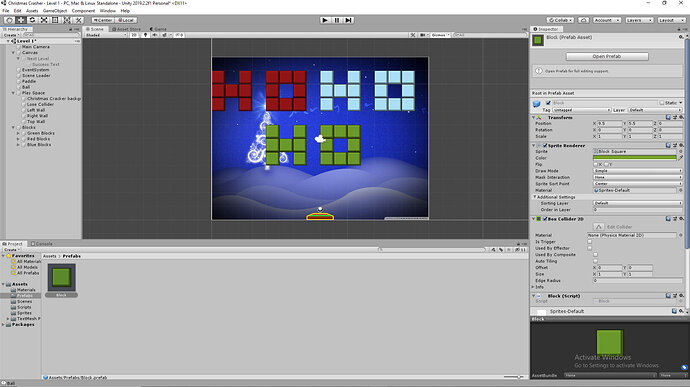Enable Flip X checkbox
This screenshot has height=387, width=690.
(x=595, y=164)
